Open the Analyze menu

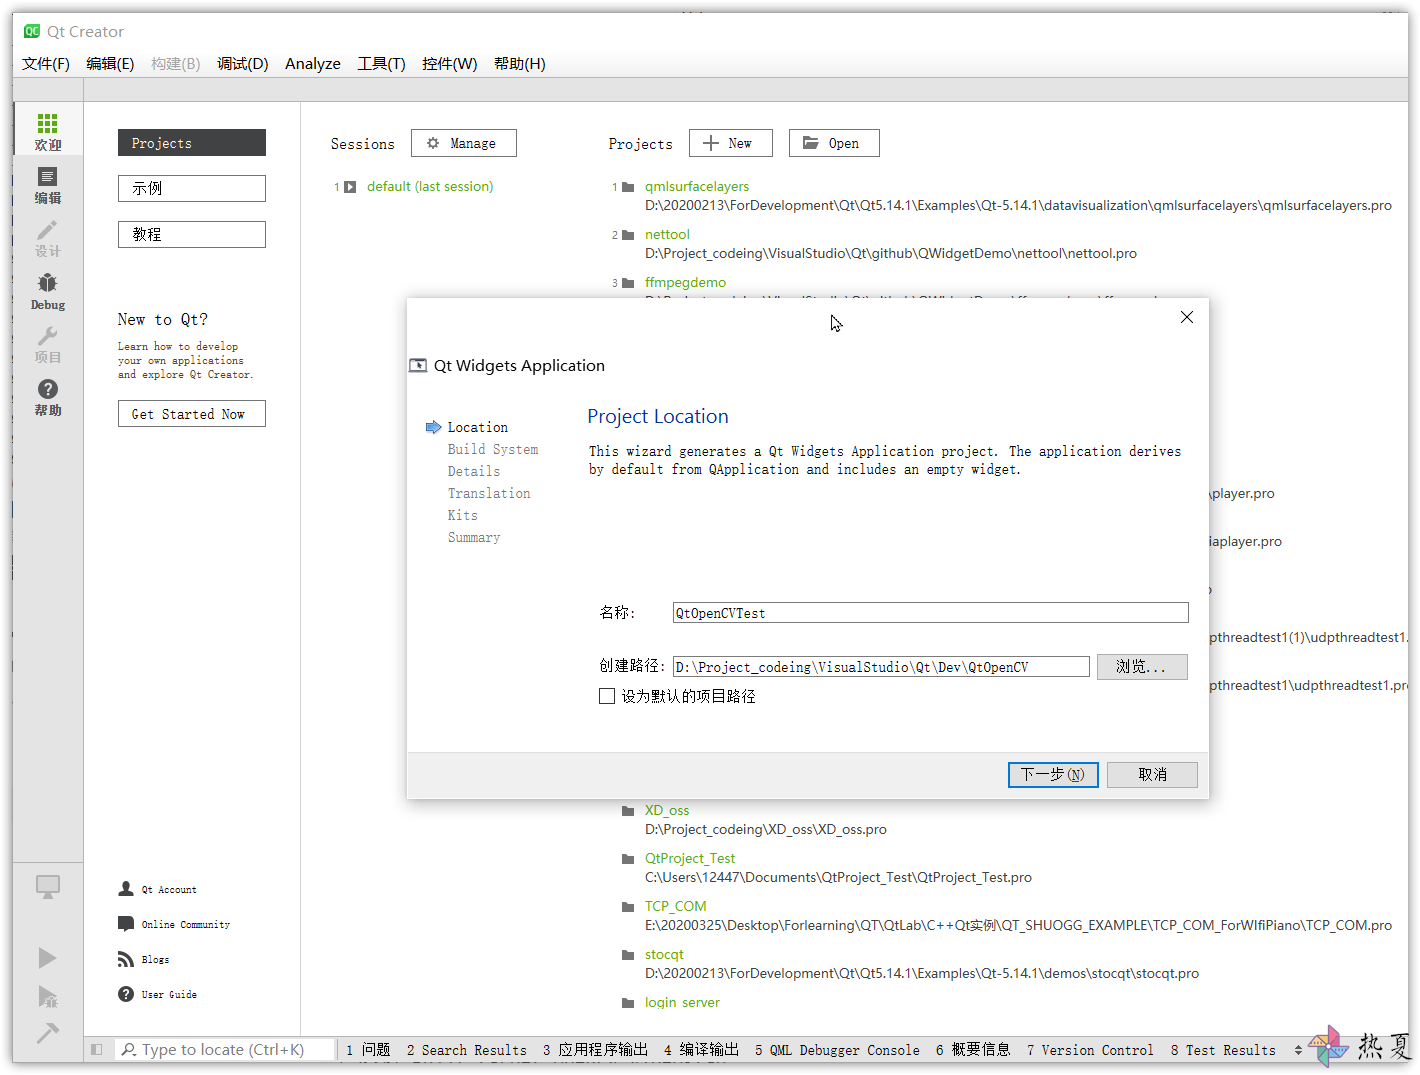click(313, 64)
